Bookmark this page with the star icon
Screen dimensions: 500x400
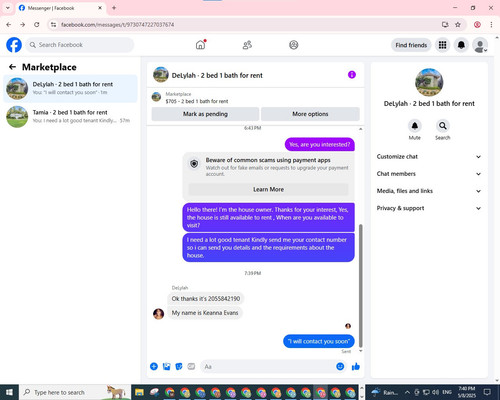click(458, 24)
